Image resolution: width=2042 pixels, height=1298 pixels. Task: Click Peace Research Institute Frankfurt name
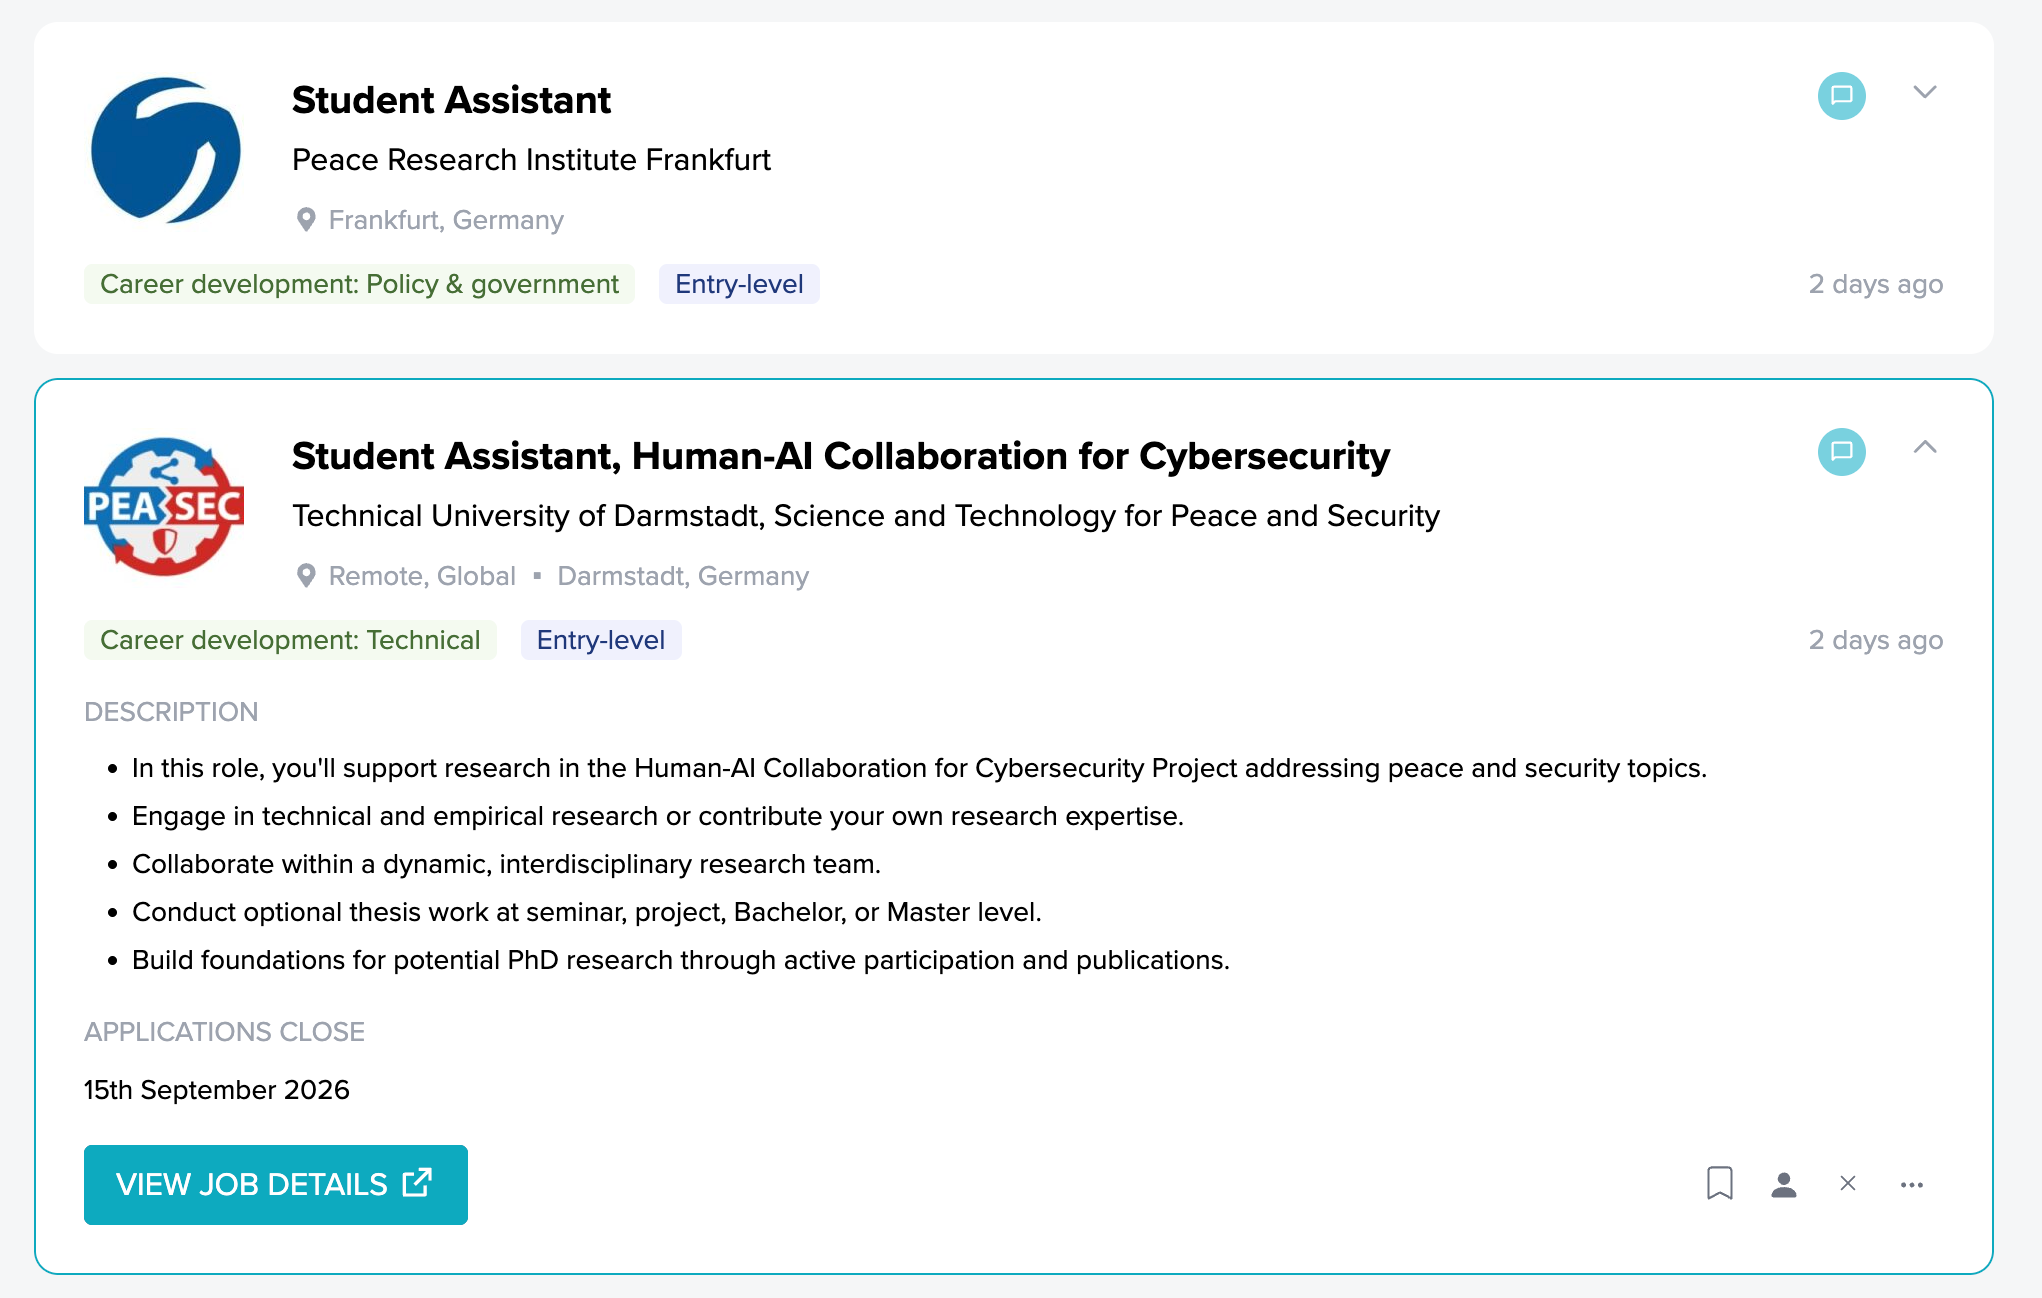(531, 160)
